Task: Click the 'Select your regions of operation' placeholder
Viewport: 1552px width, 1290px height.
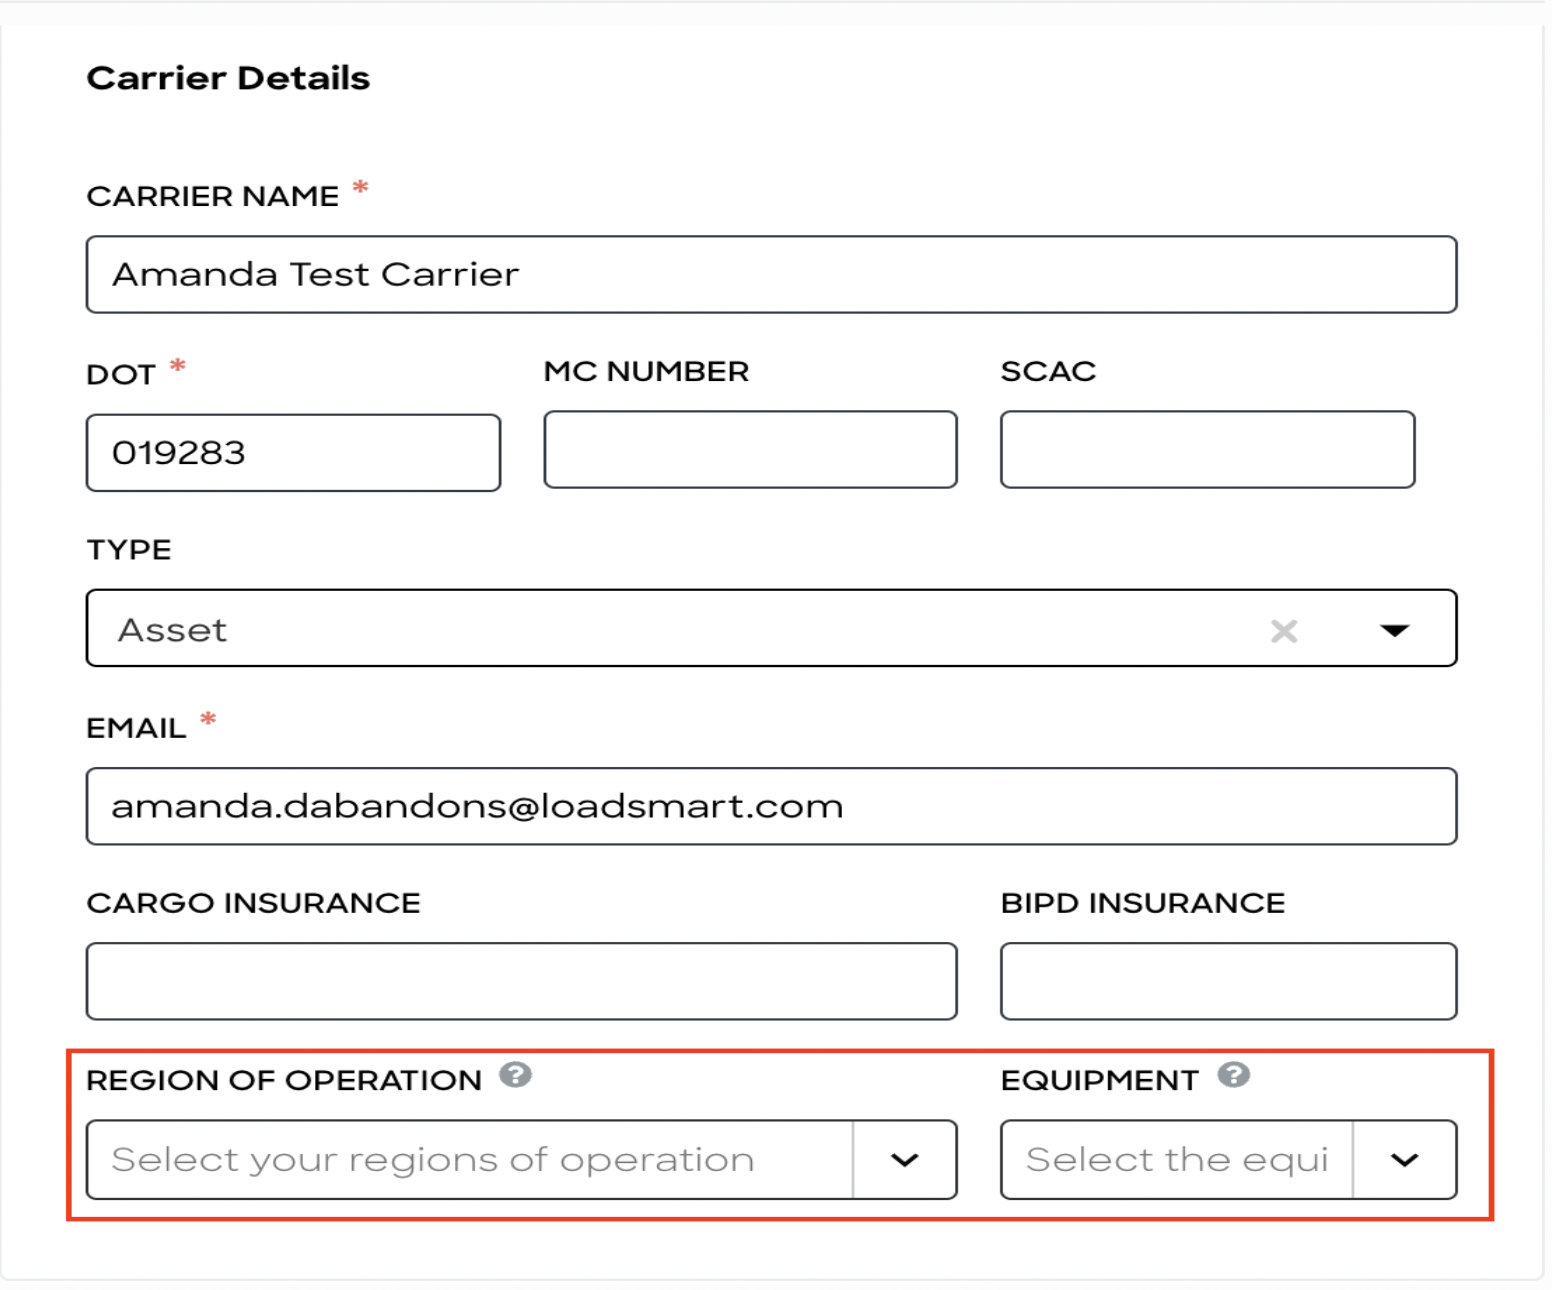Action: pyautogui.click(x=433, y=1160)
